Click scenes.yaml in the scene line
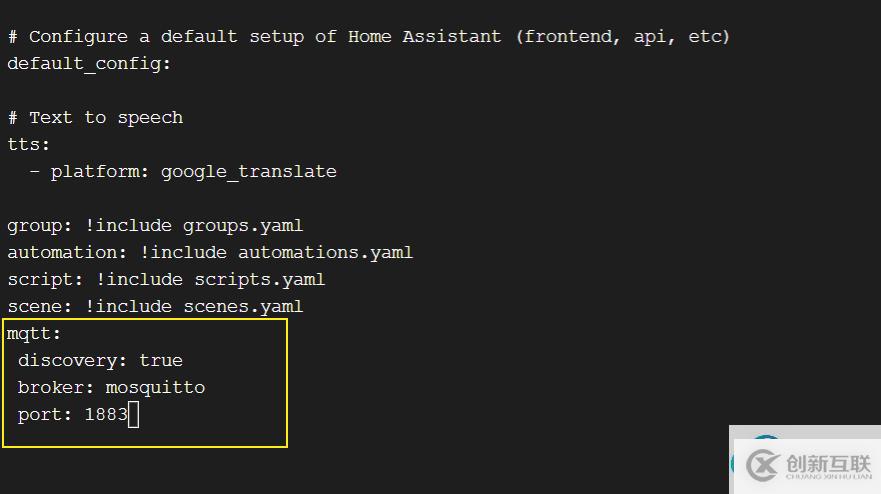This screenshot has width=881, height=494. [x=243, y=307]
